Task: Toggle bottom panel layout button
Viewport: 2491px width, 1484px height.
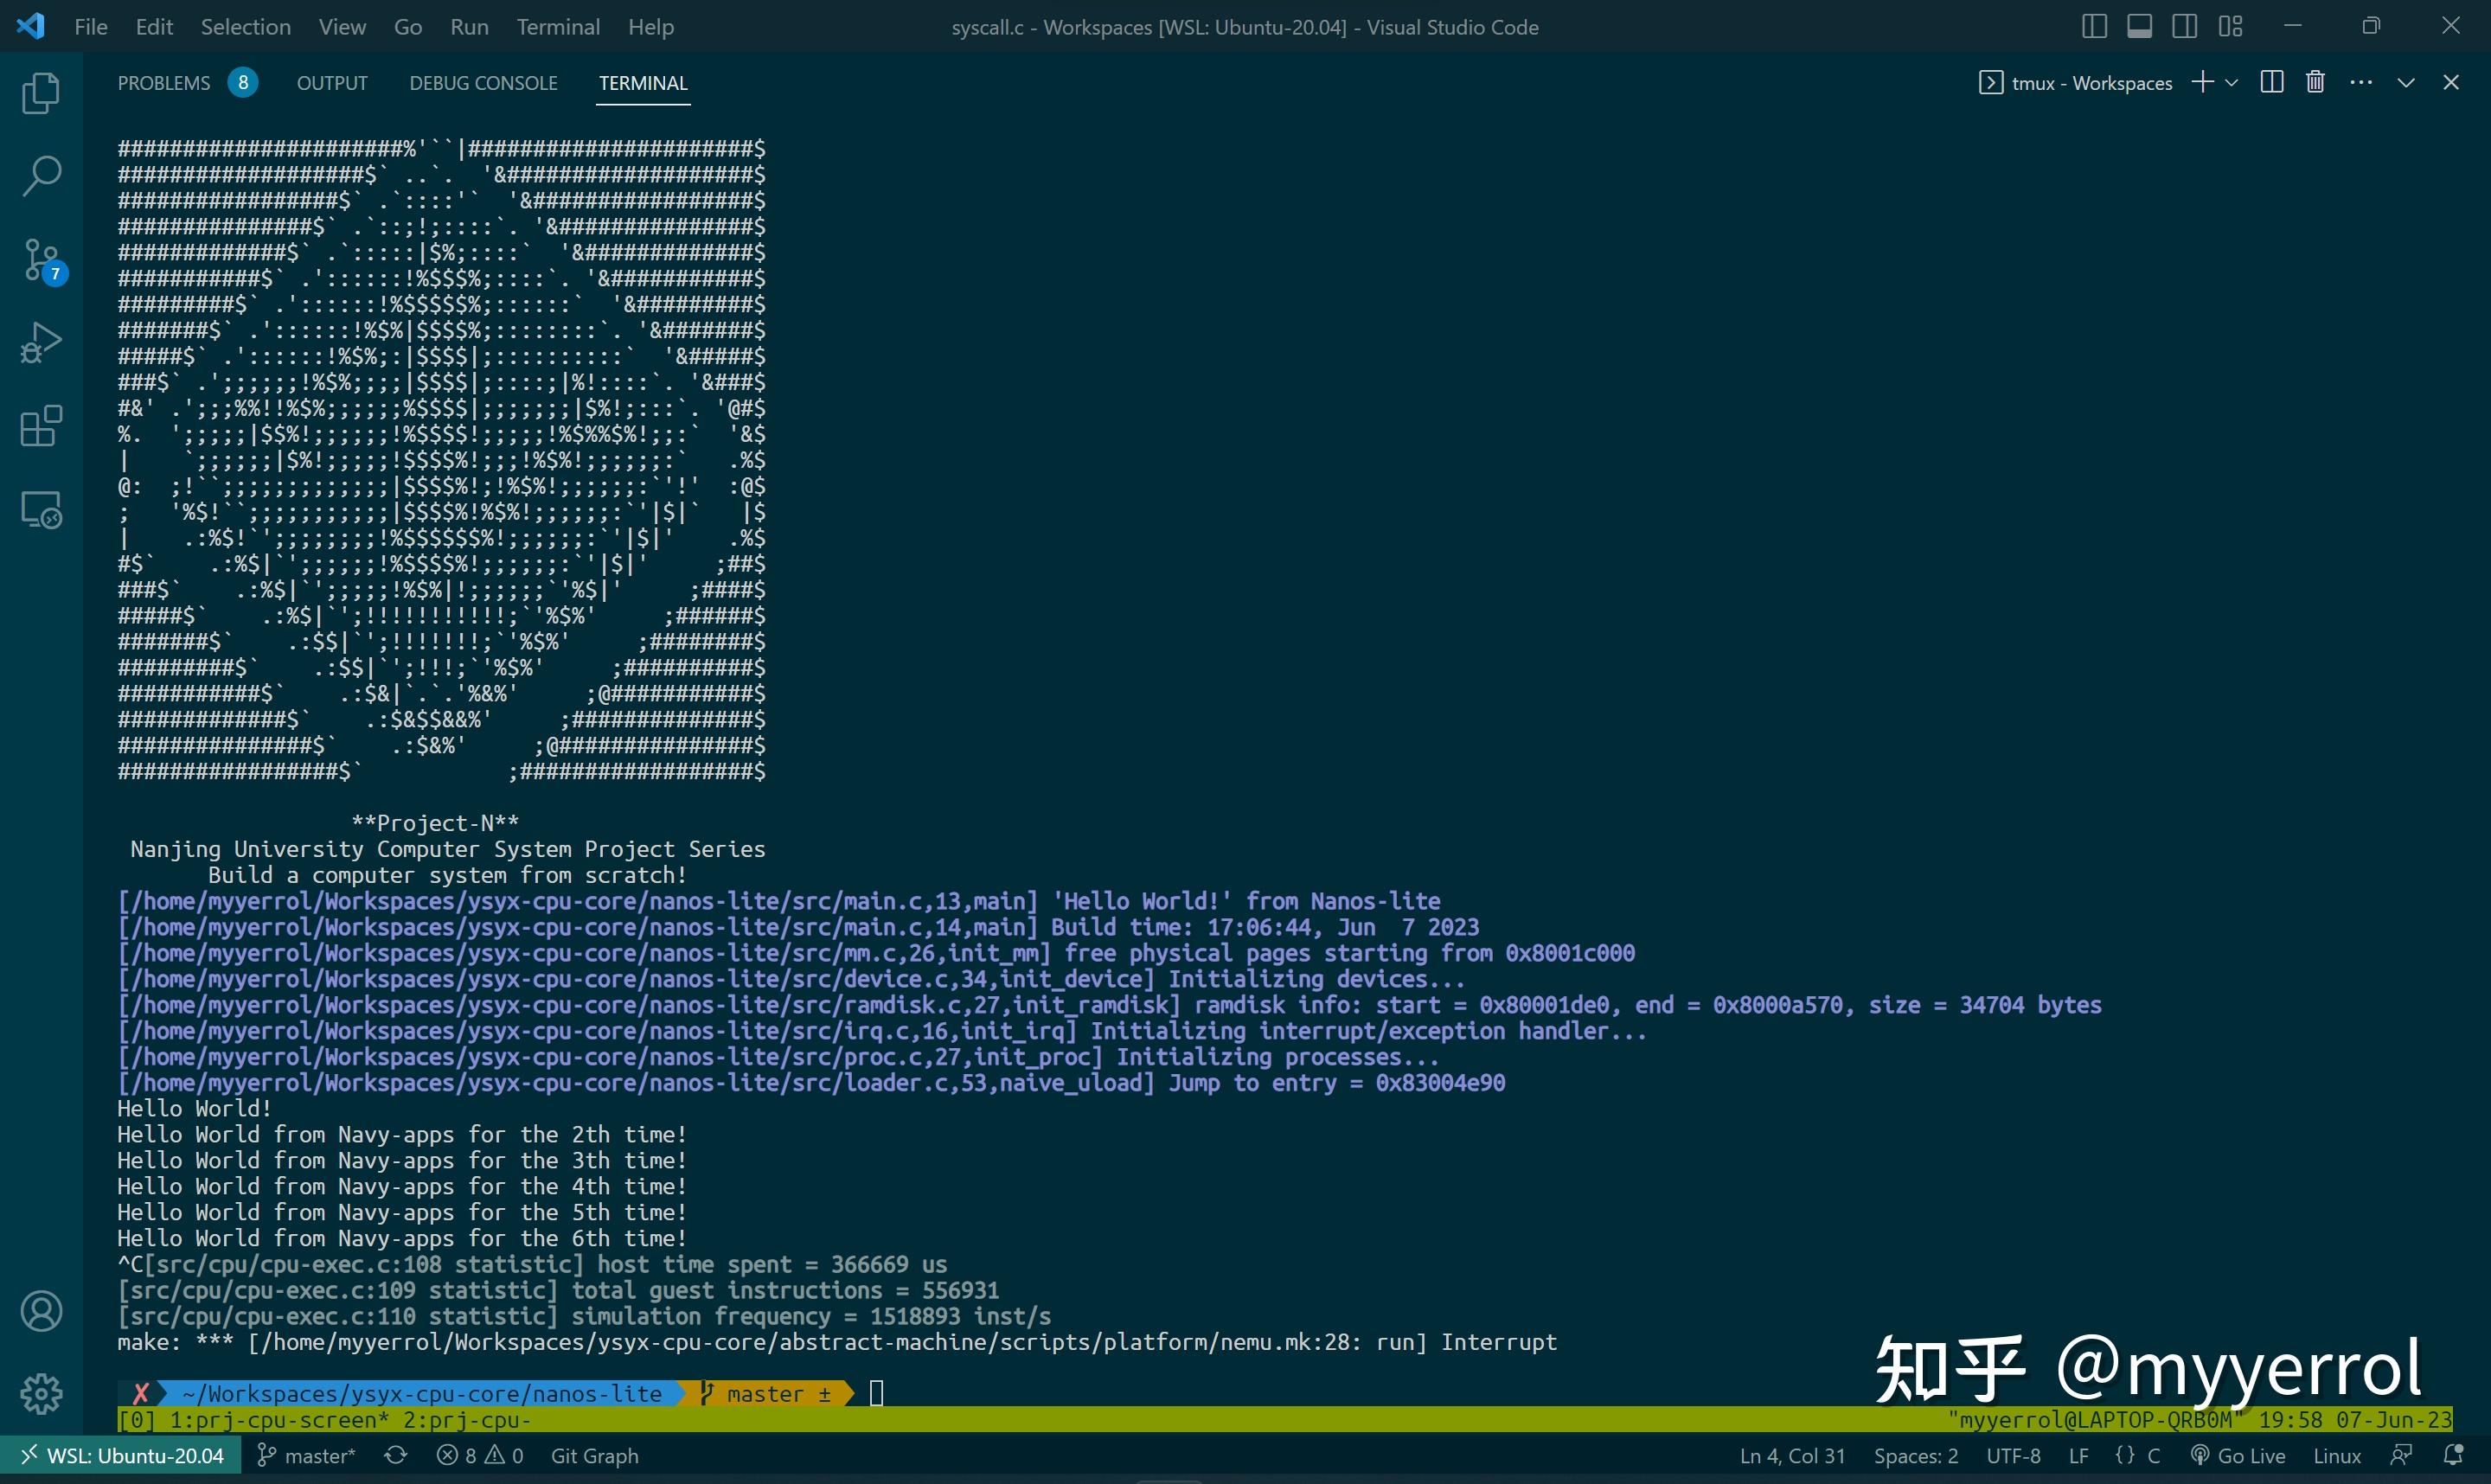Action: click(x=2139, y=27)
